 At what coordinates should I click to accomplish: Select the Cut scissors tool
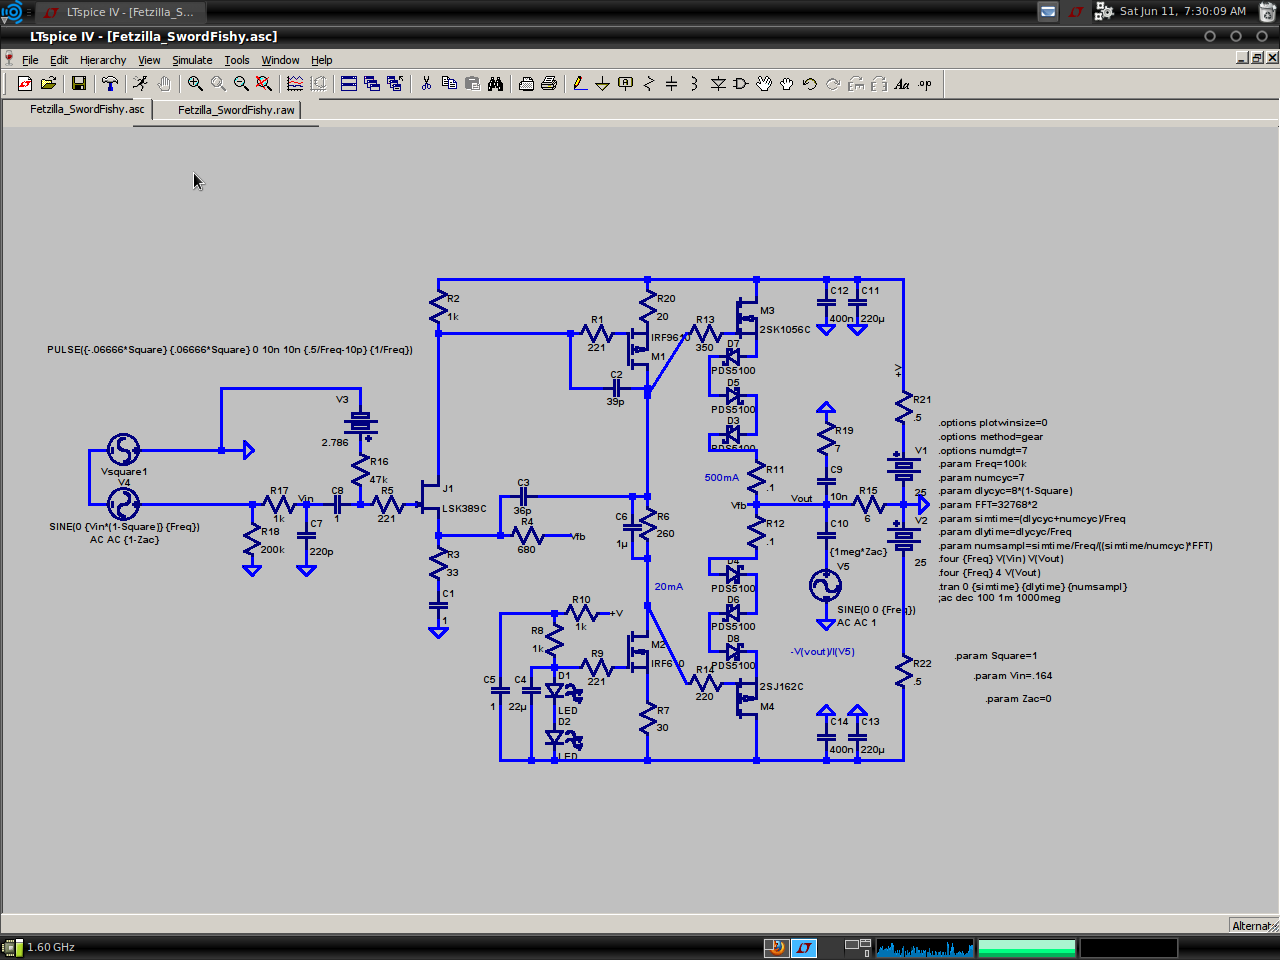tap(426, 84)
